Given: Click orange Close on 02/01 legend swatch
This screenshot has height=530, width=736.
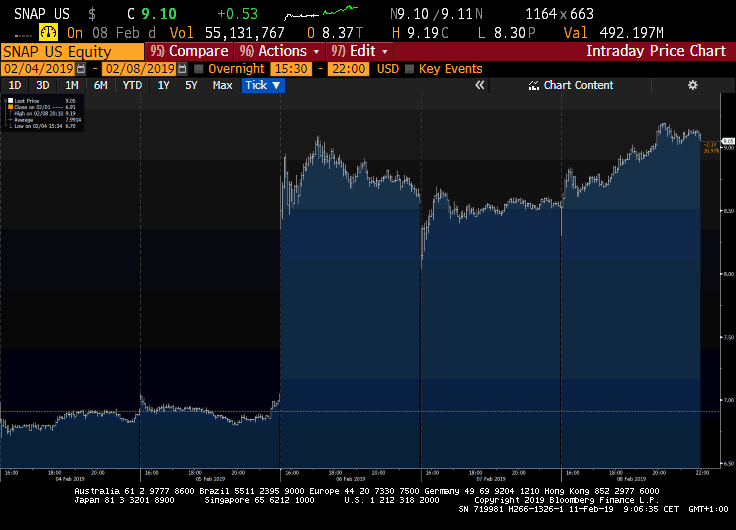Looking at the screenshot, I should [x=10, y=107].
